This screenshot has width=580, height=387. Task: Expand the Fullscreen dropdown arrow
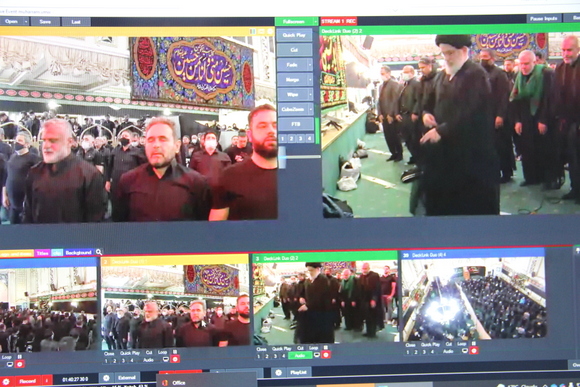click(316, 22)
